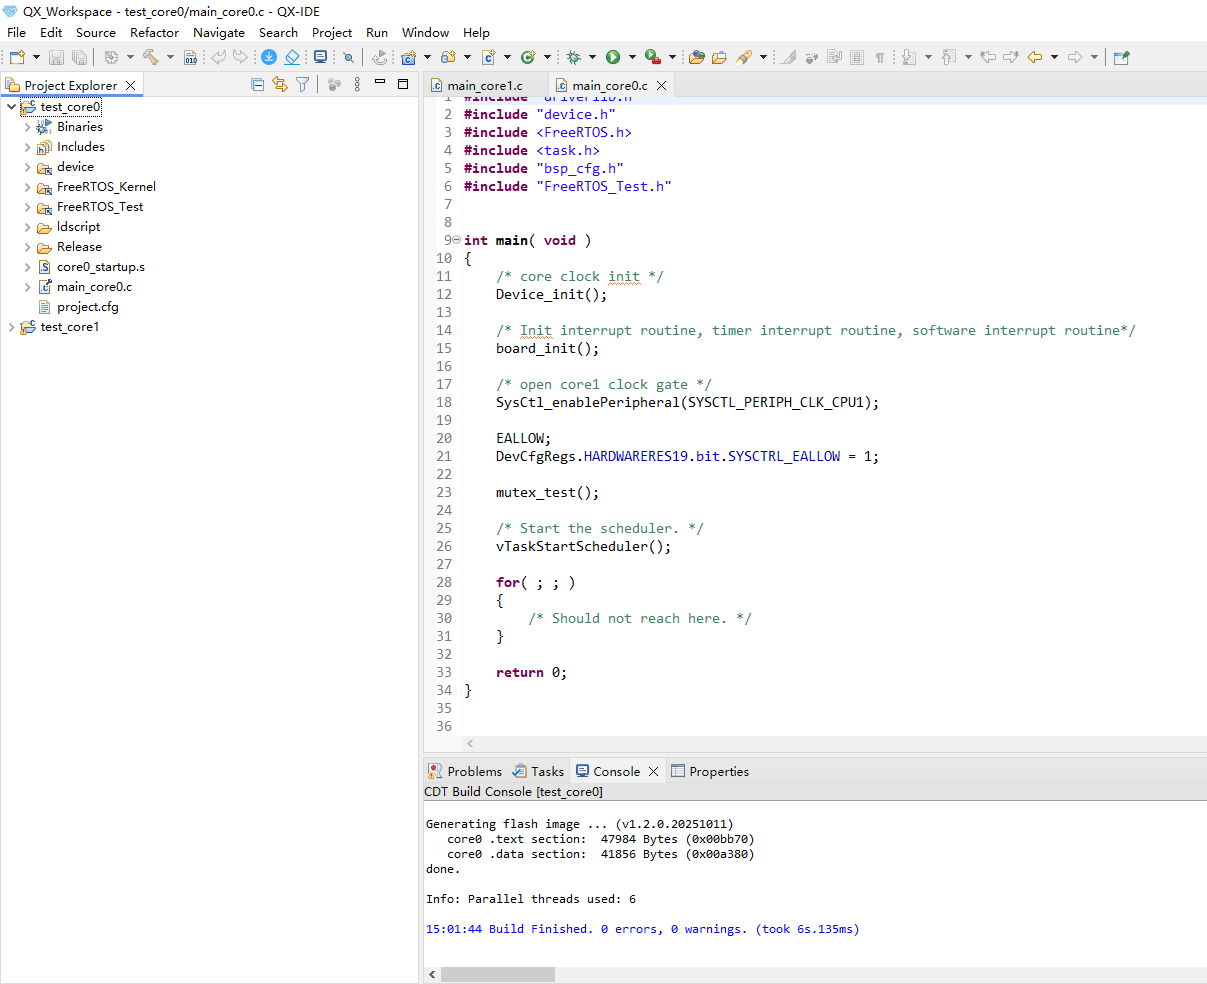Click the hammer Build icon
This screenshot has width=1207, height=984.
tap(151, 58)
